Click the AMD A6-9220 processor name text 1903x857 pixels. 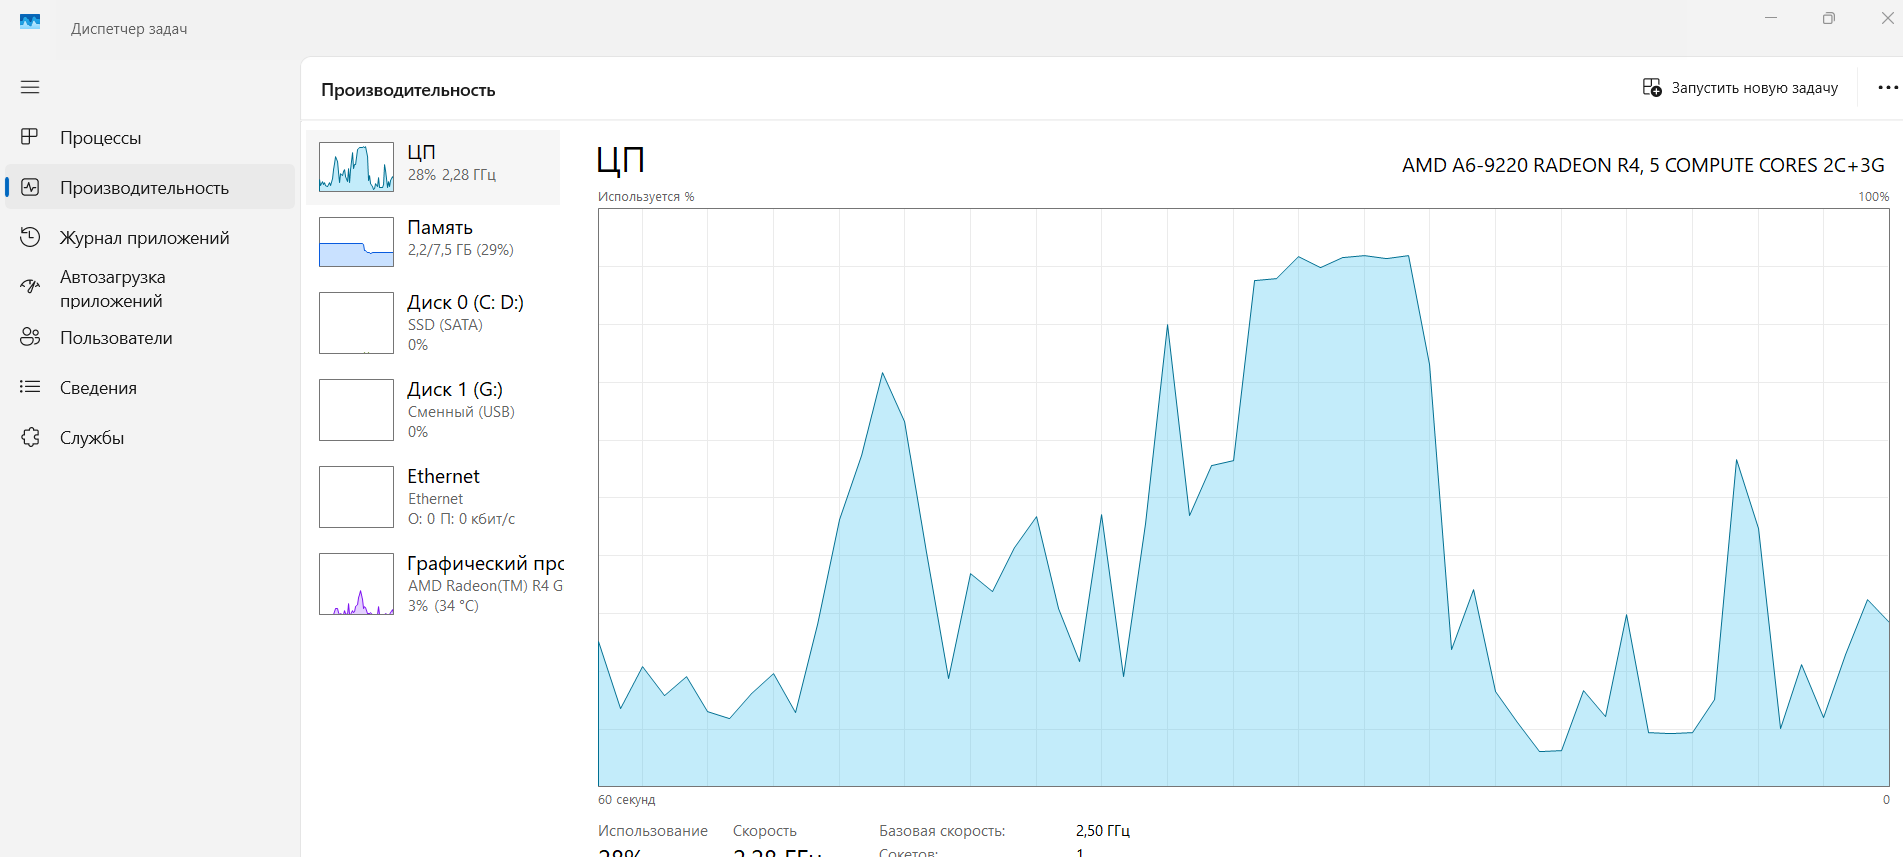(1643, 165)
